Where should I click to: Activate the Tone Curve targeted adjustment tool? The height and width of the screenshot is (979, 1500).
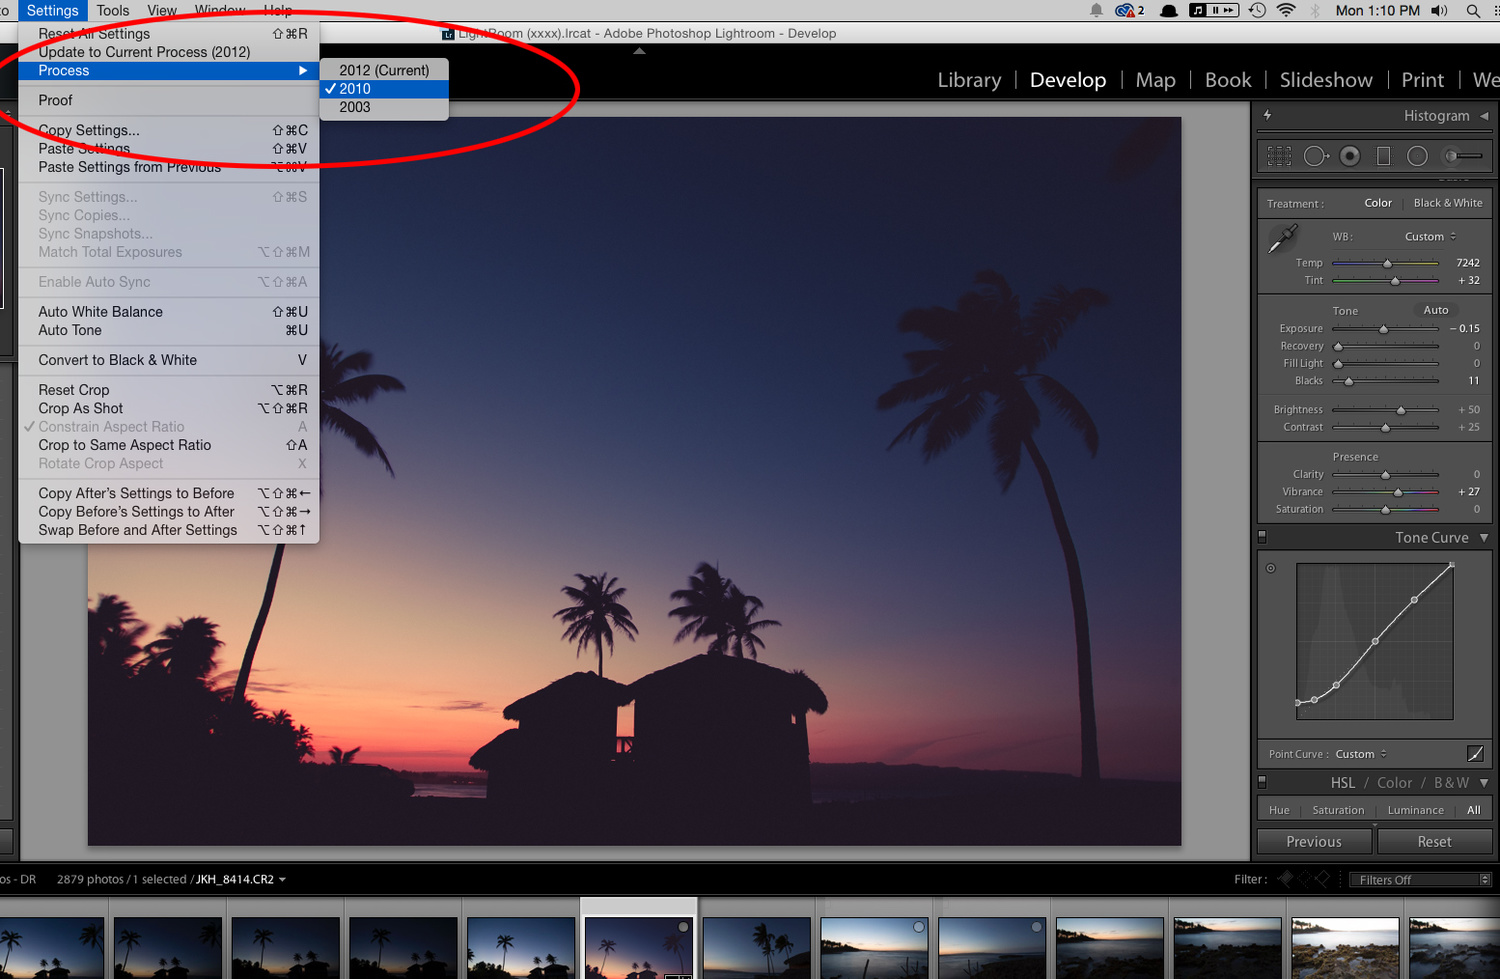[1271, 567]
